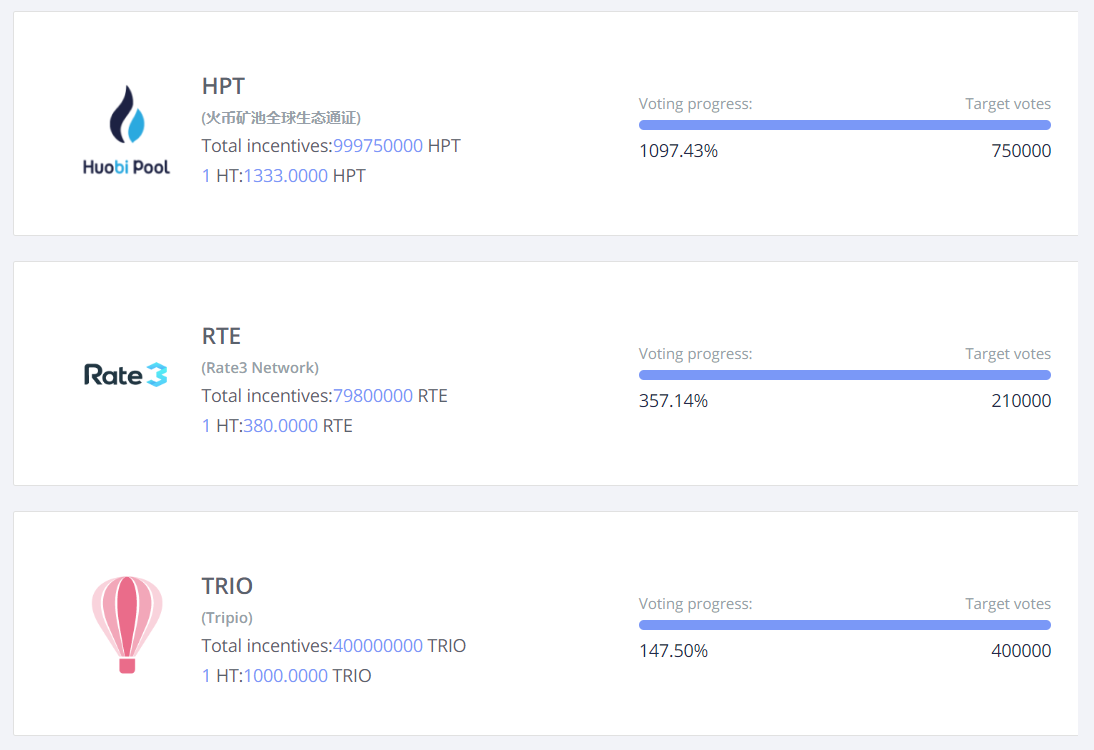Viewport: 1094px width, 750px height.
Task: Click the 1097.43% voting progress value
Action: [678, 151]
